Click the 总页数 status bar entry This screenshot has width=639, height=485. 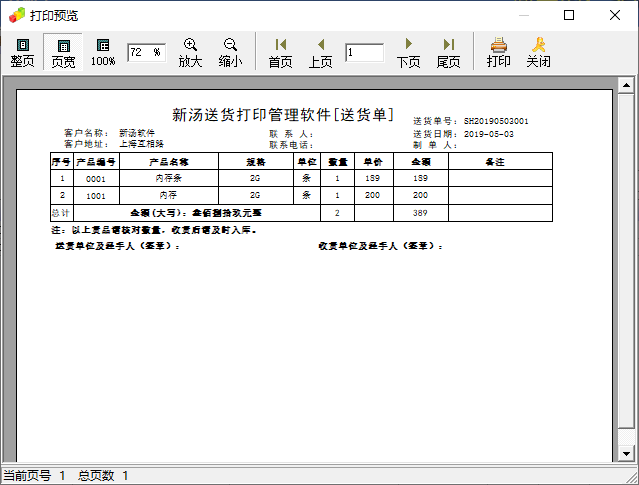103,475
